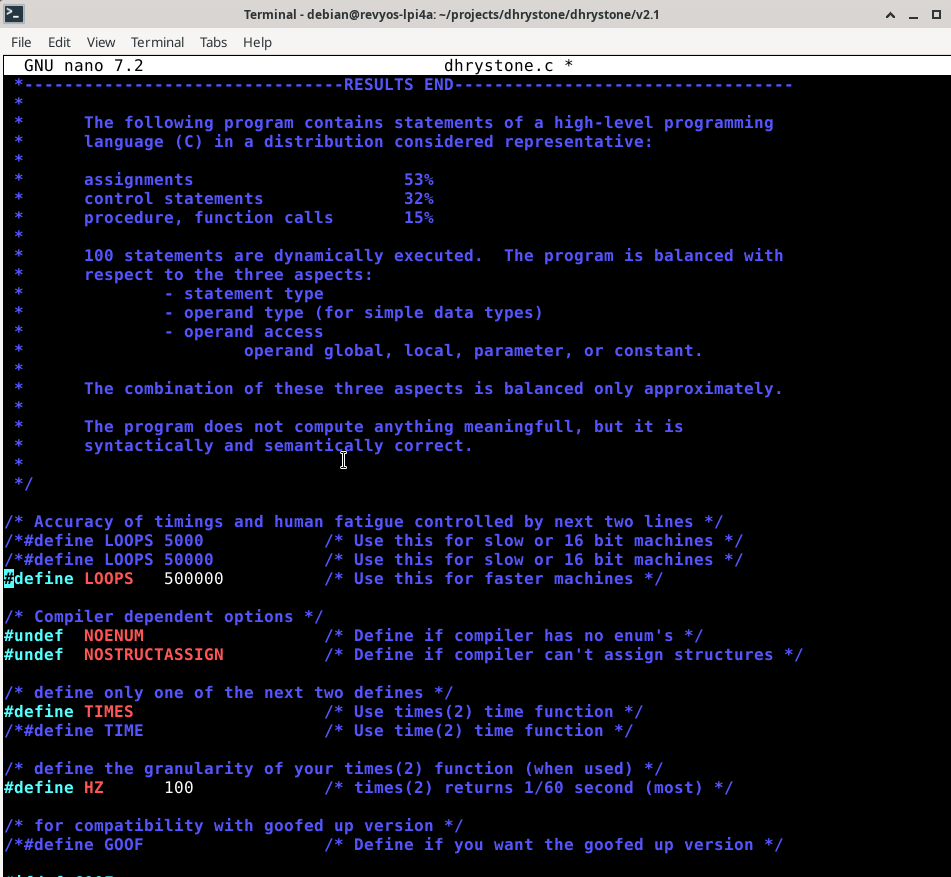Screen dimensions: 951x877
Task: Maximize the Terminal window
Action: coord(911,15)
